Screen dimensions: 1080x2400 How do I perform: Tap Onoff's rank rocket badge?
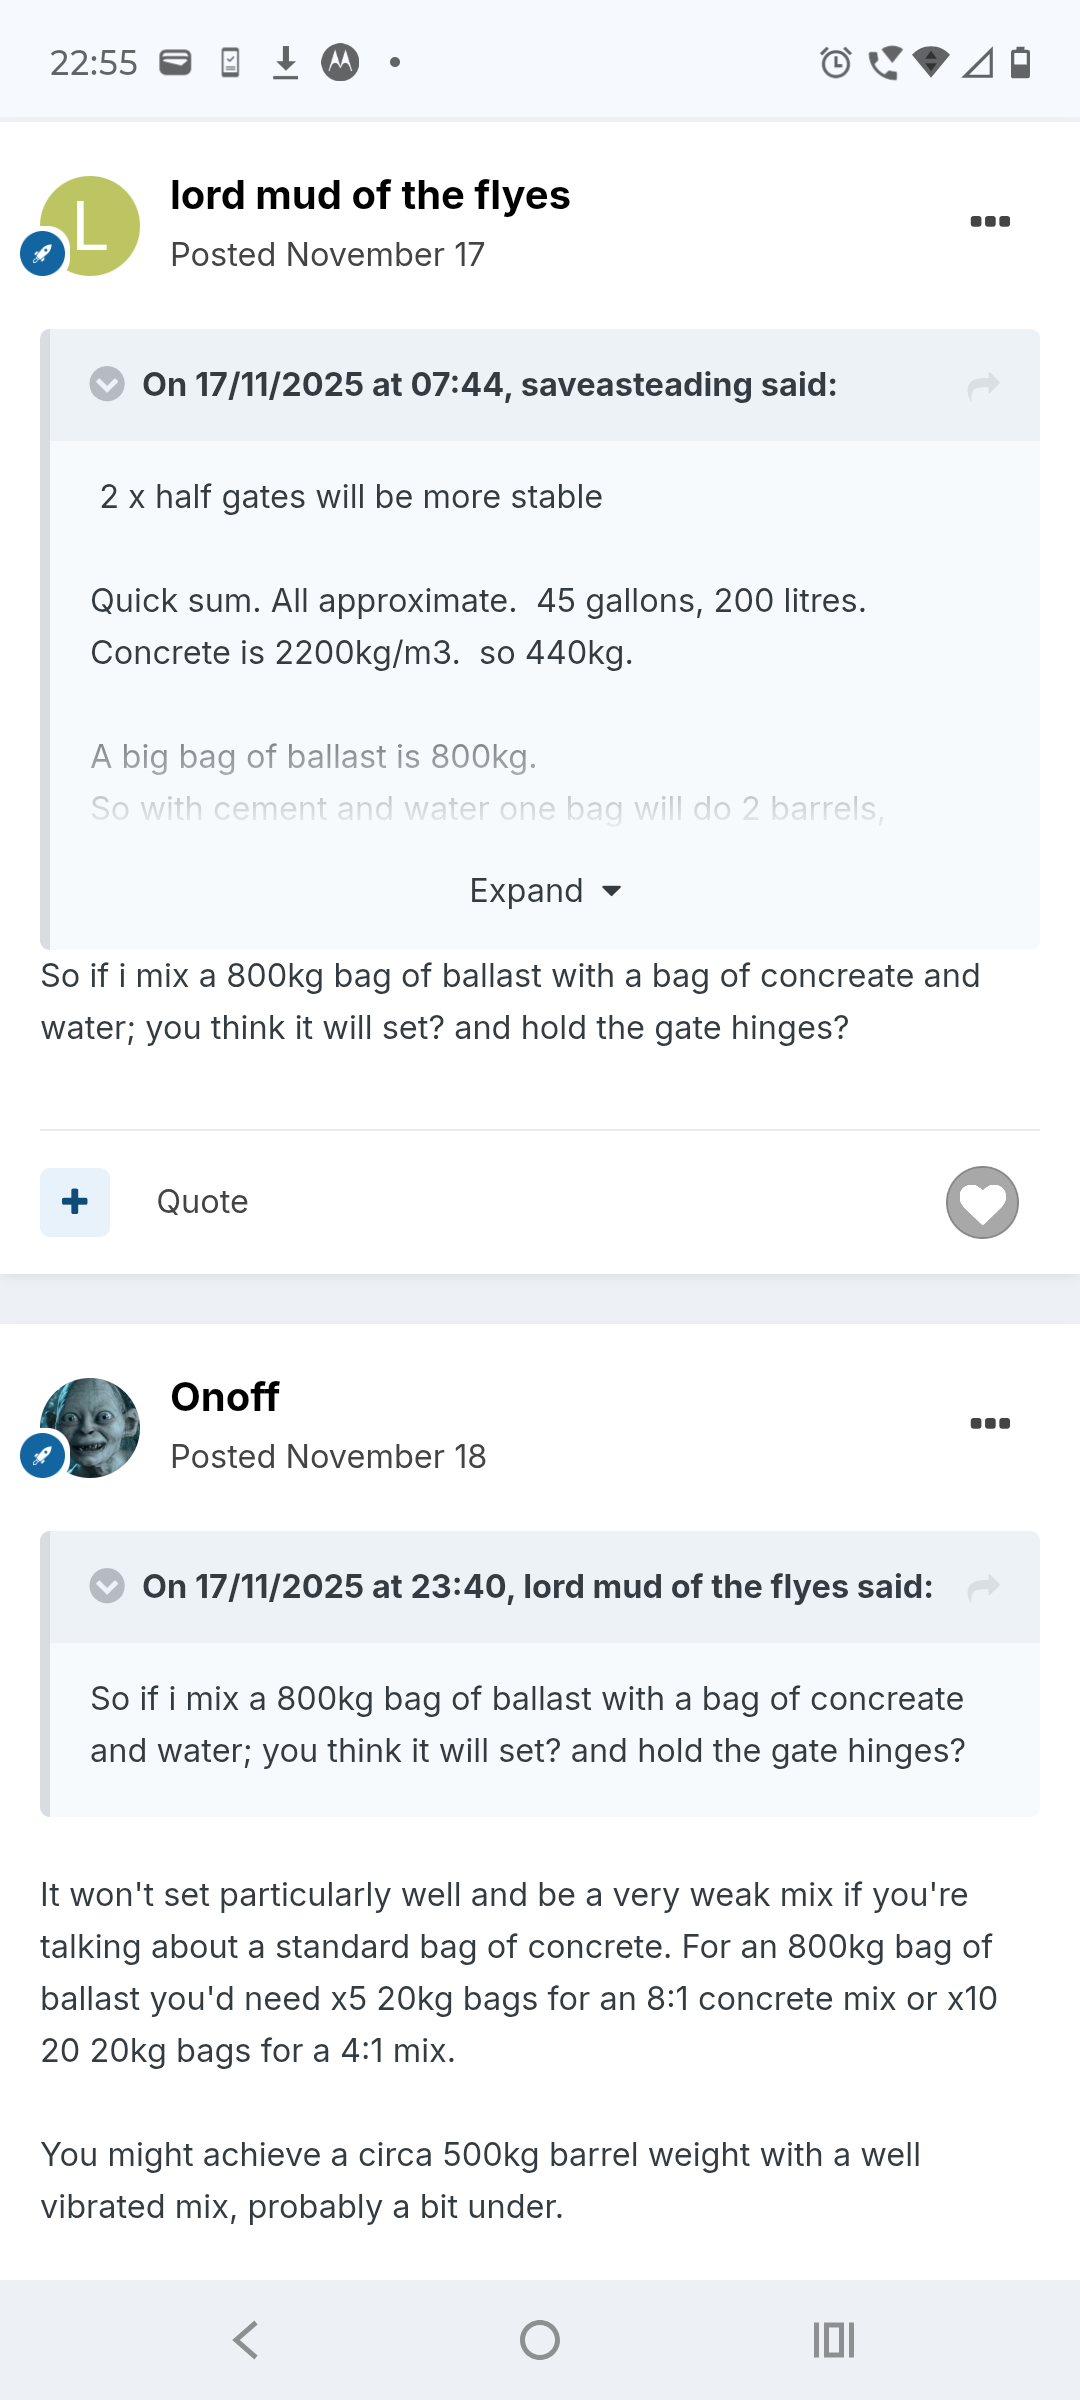point(43,1456)
